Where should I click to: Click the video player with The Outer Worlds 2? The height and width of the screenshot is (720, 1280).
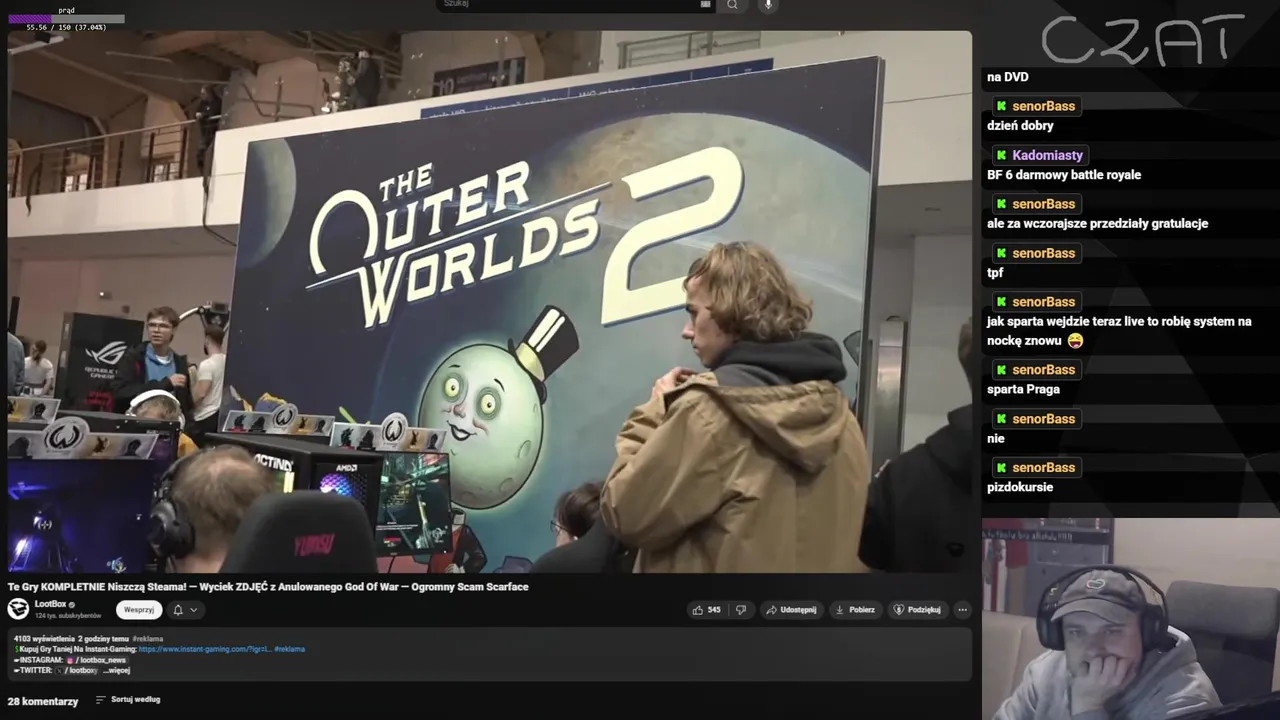pos(489,301)
